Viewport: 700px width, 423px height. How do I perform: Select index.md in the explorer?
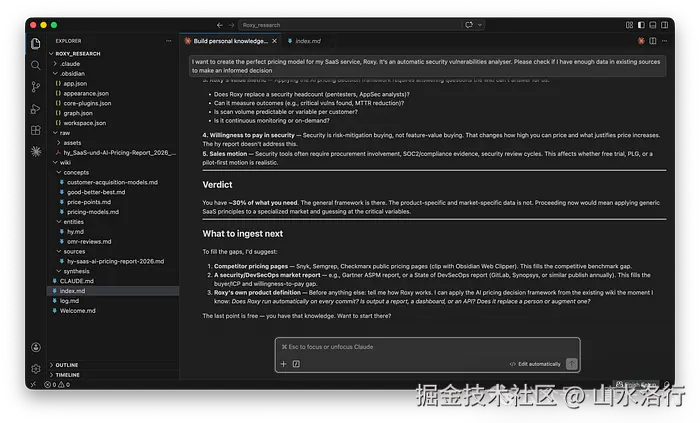[113, 290]
